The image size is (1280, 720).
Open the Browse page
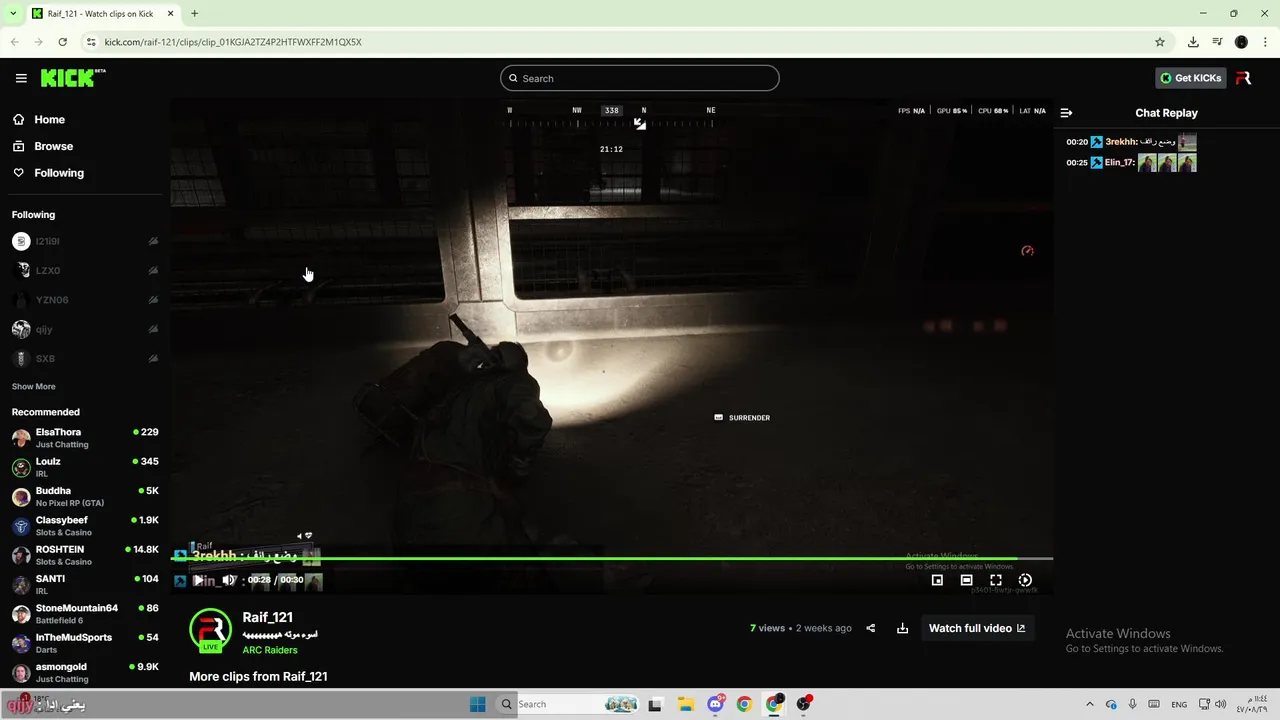tap(53, 146)
